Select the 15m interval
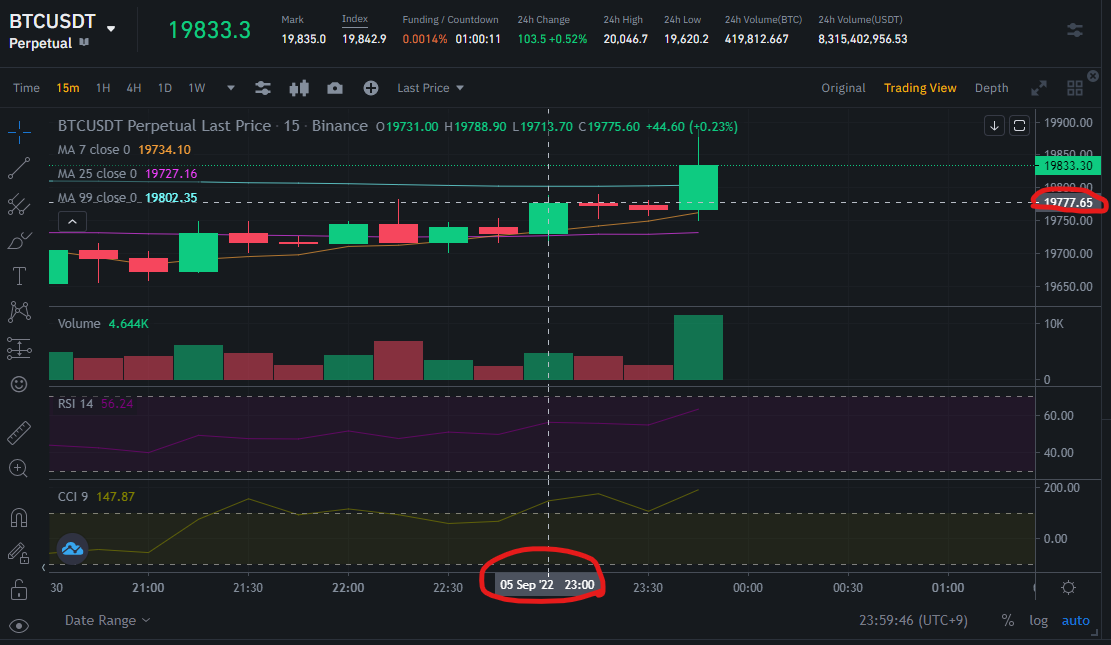The image size is (1111, 645). (67, 88)
